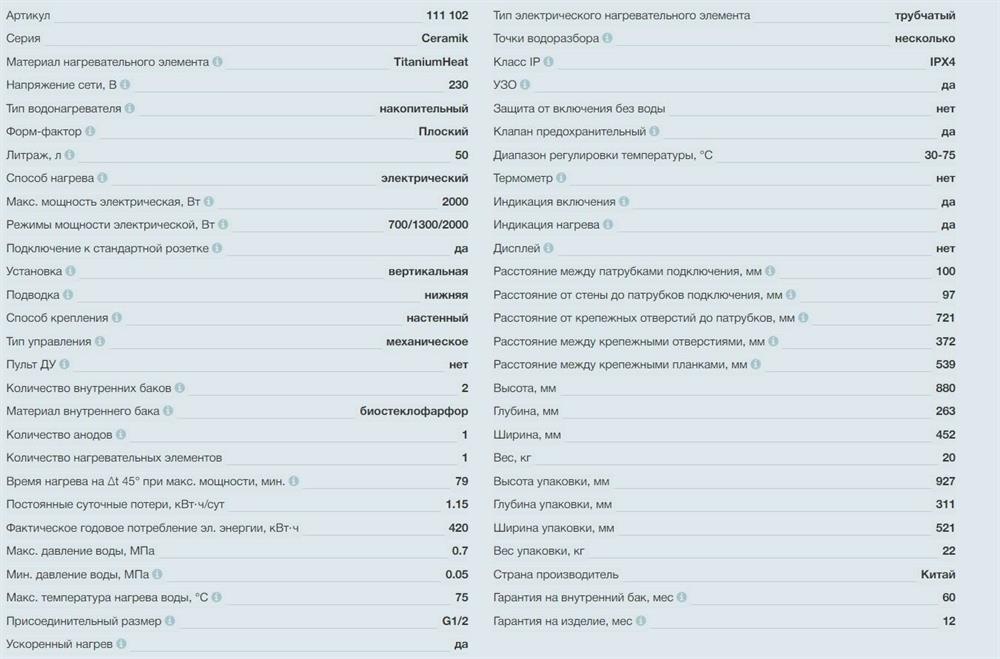1000x659 pixels.
Task: Click info icon beside Литраж, л
Action: click(70, 155)
